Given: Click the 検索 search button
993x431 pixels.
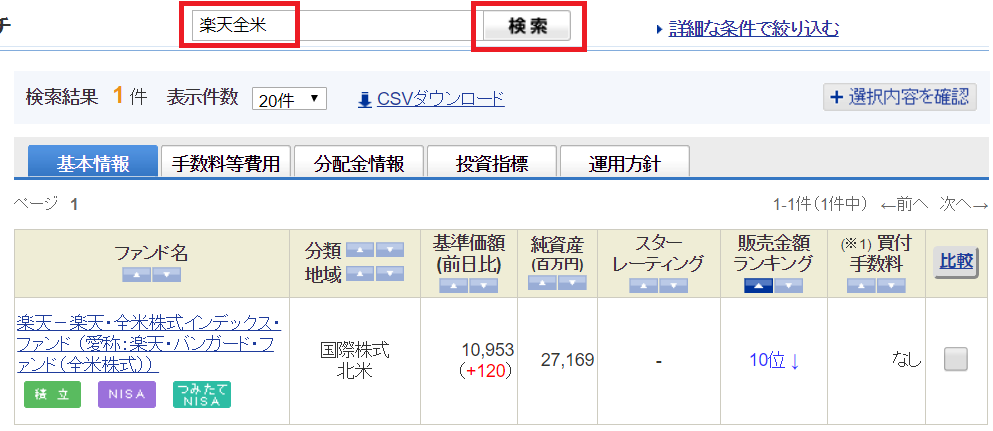Looking at the screenshot, I should 528,26.
